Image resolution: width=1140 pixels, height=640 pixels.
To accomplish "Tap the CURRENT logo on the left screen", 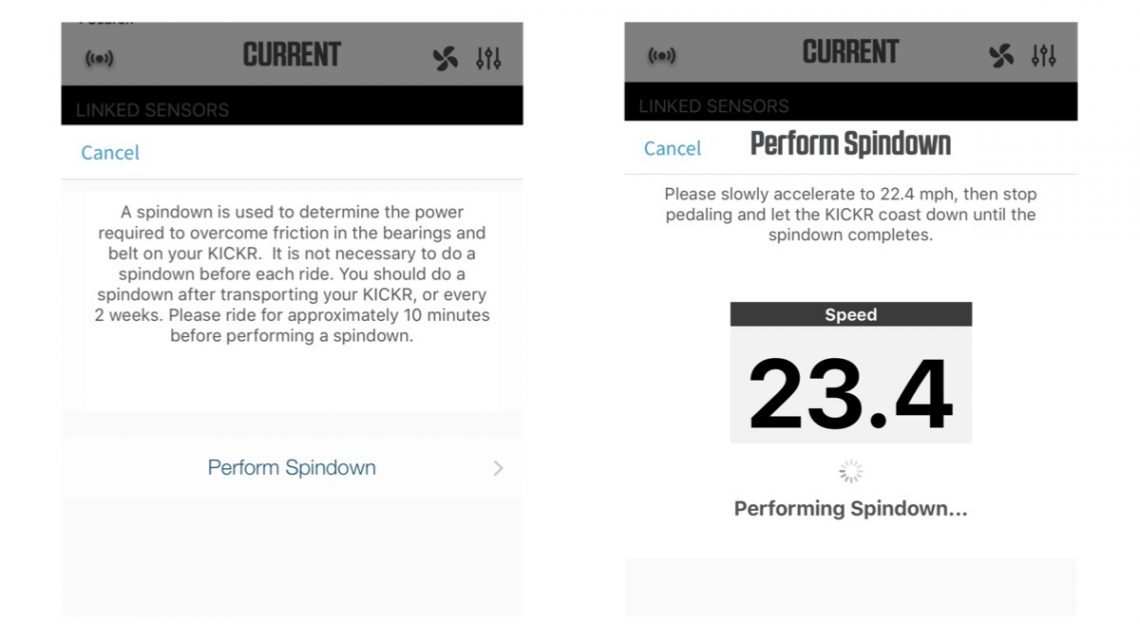I will (x=291, y=55).
